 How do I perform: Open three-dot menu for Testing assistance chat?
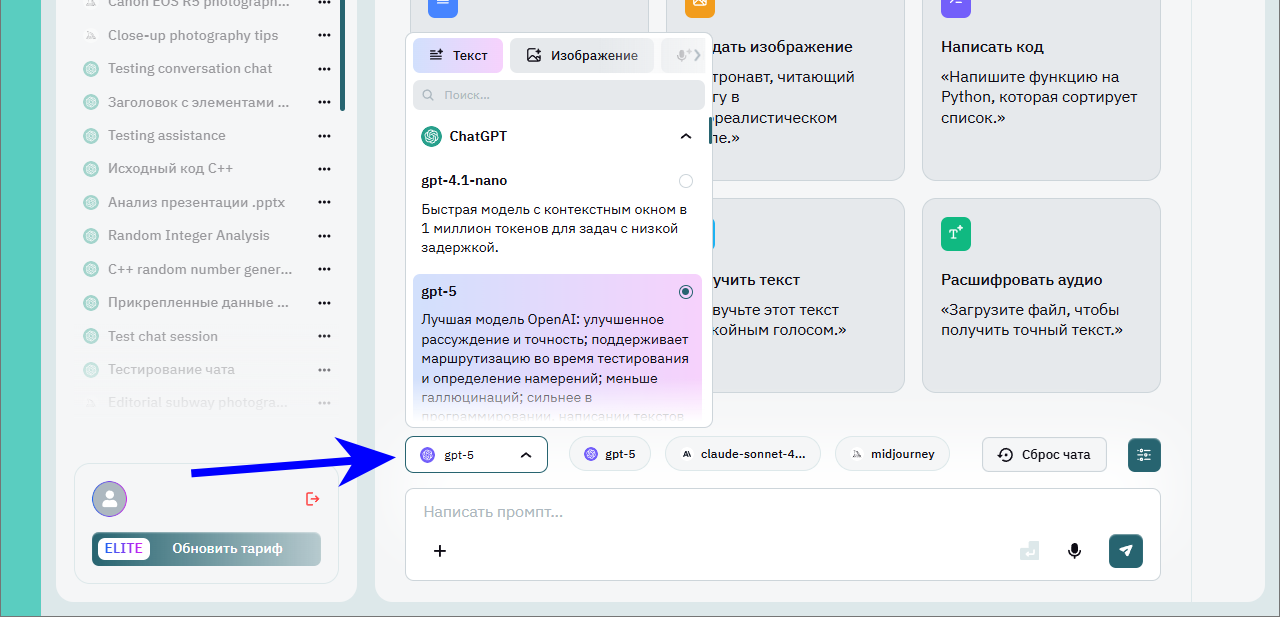click(324, 136)
